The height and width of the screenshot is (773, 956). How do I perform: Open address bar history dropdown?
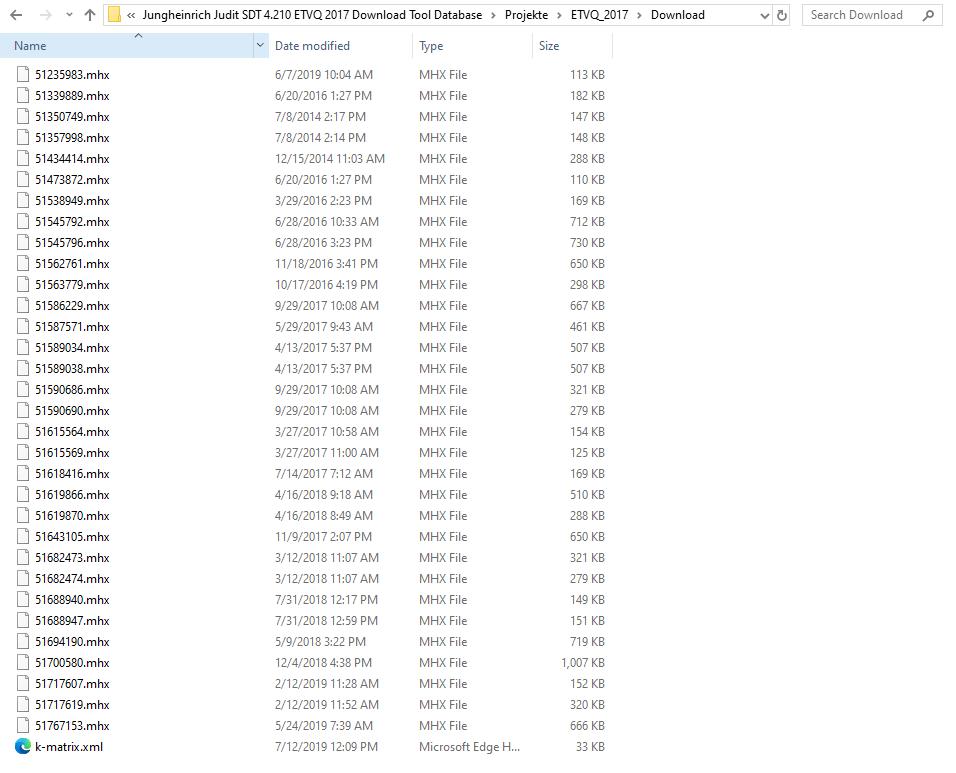[765, 16]
